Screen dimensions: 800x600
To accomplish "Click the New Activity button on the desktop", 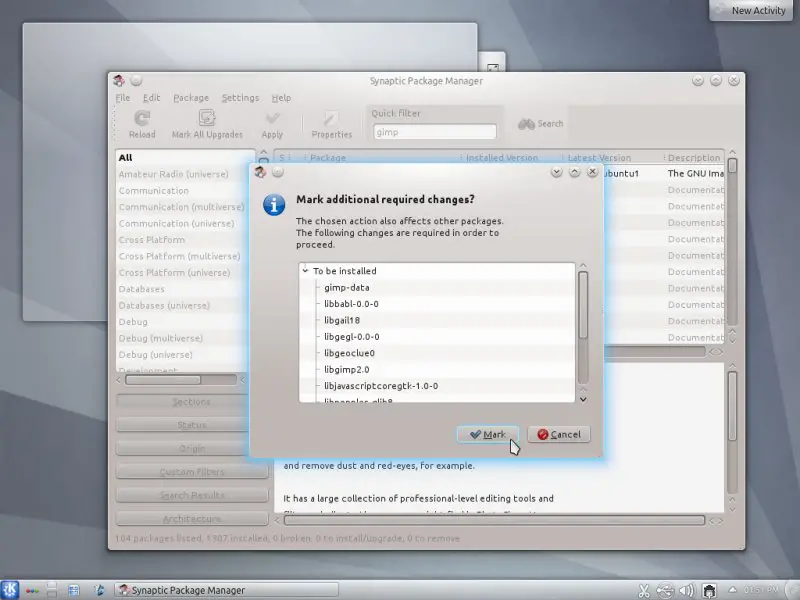I will click(x=751, y=10).
